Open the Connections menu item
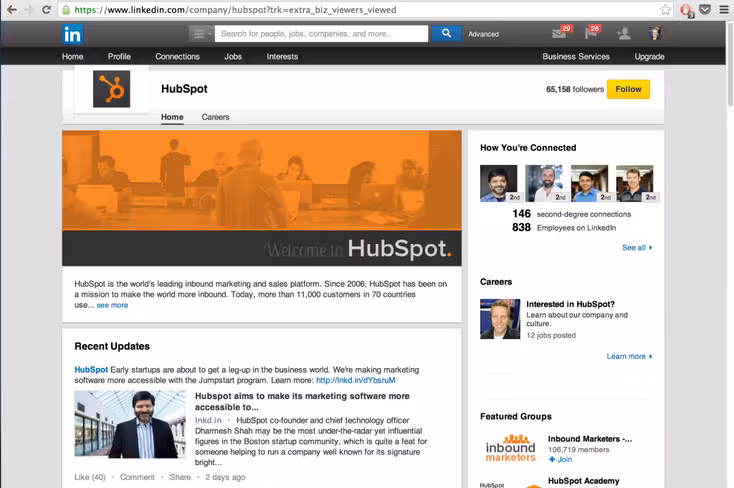 point(177,57)
